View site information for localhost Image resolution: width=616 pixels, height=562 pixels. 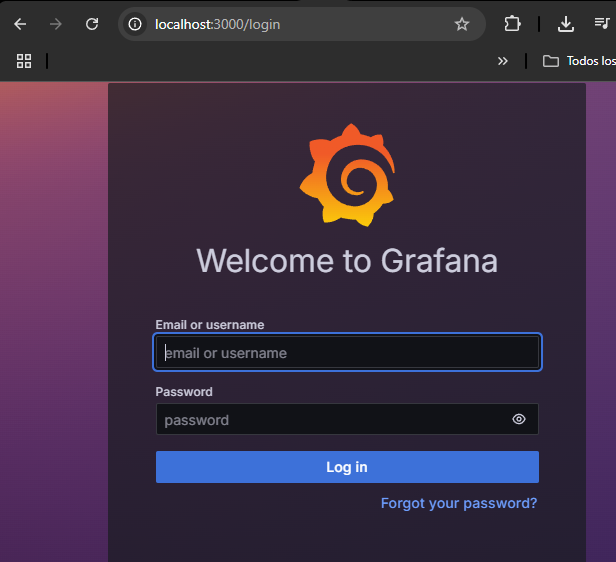click(x=136, y=24)
